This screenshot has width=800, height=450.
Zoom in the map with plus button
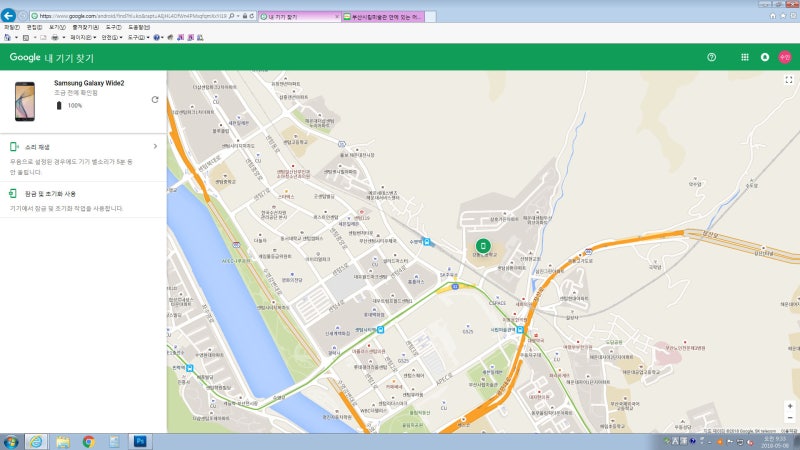click(x=790, y=406)
